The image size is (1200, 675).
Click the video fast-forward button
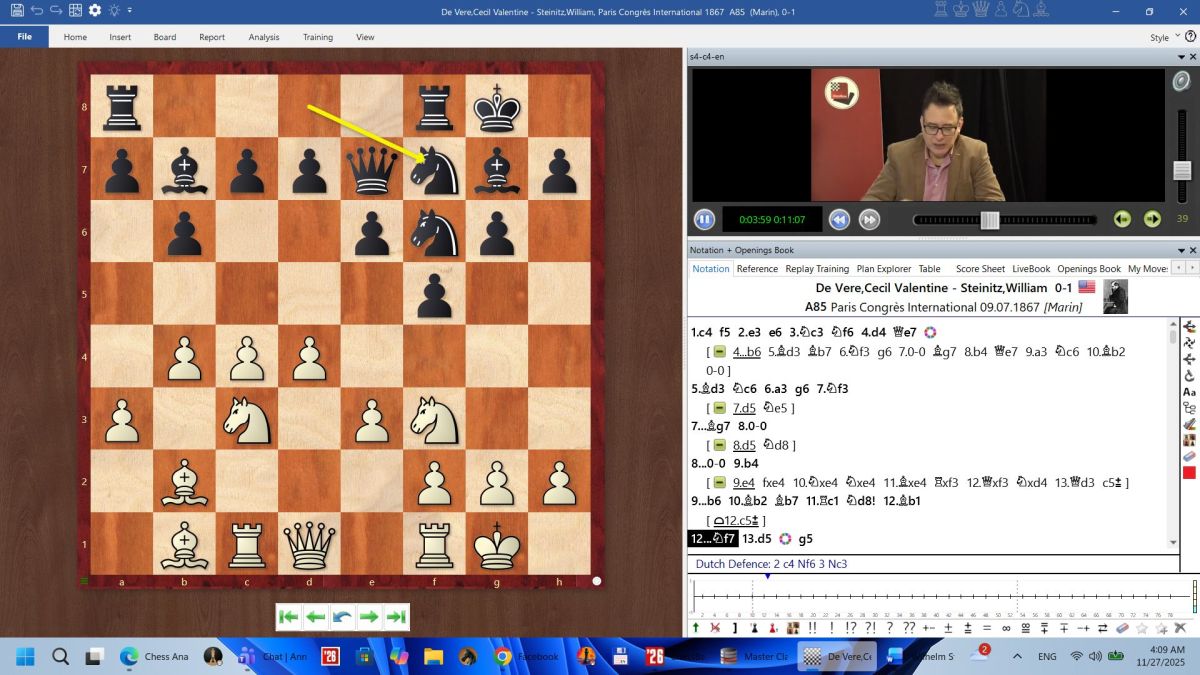[x=869, y=219]
